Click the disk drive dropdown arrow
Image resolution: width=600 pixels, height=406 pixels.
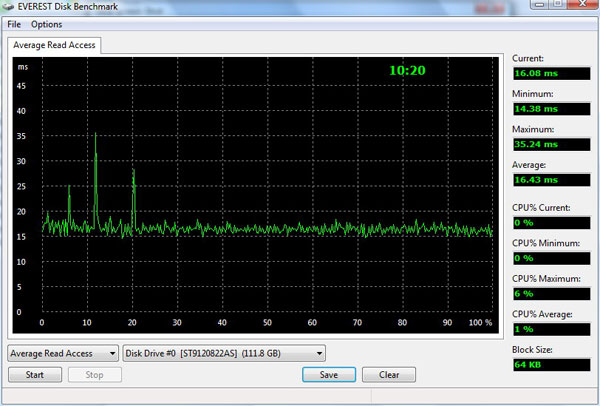tap(319, 354)
